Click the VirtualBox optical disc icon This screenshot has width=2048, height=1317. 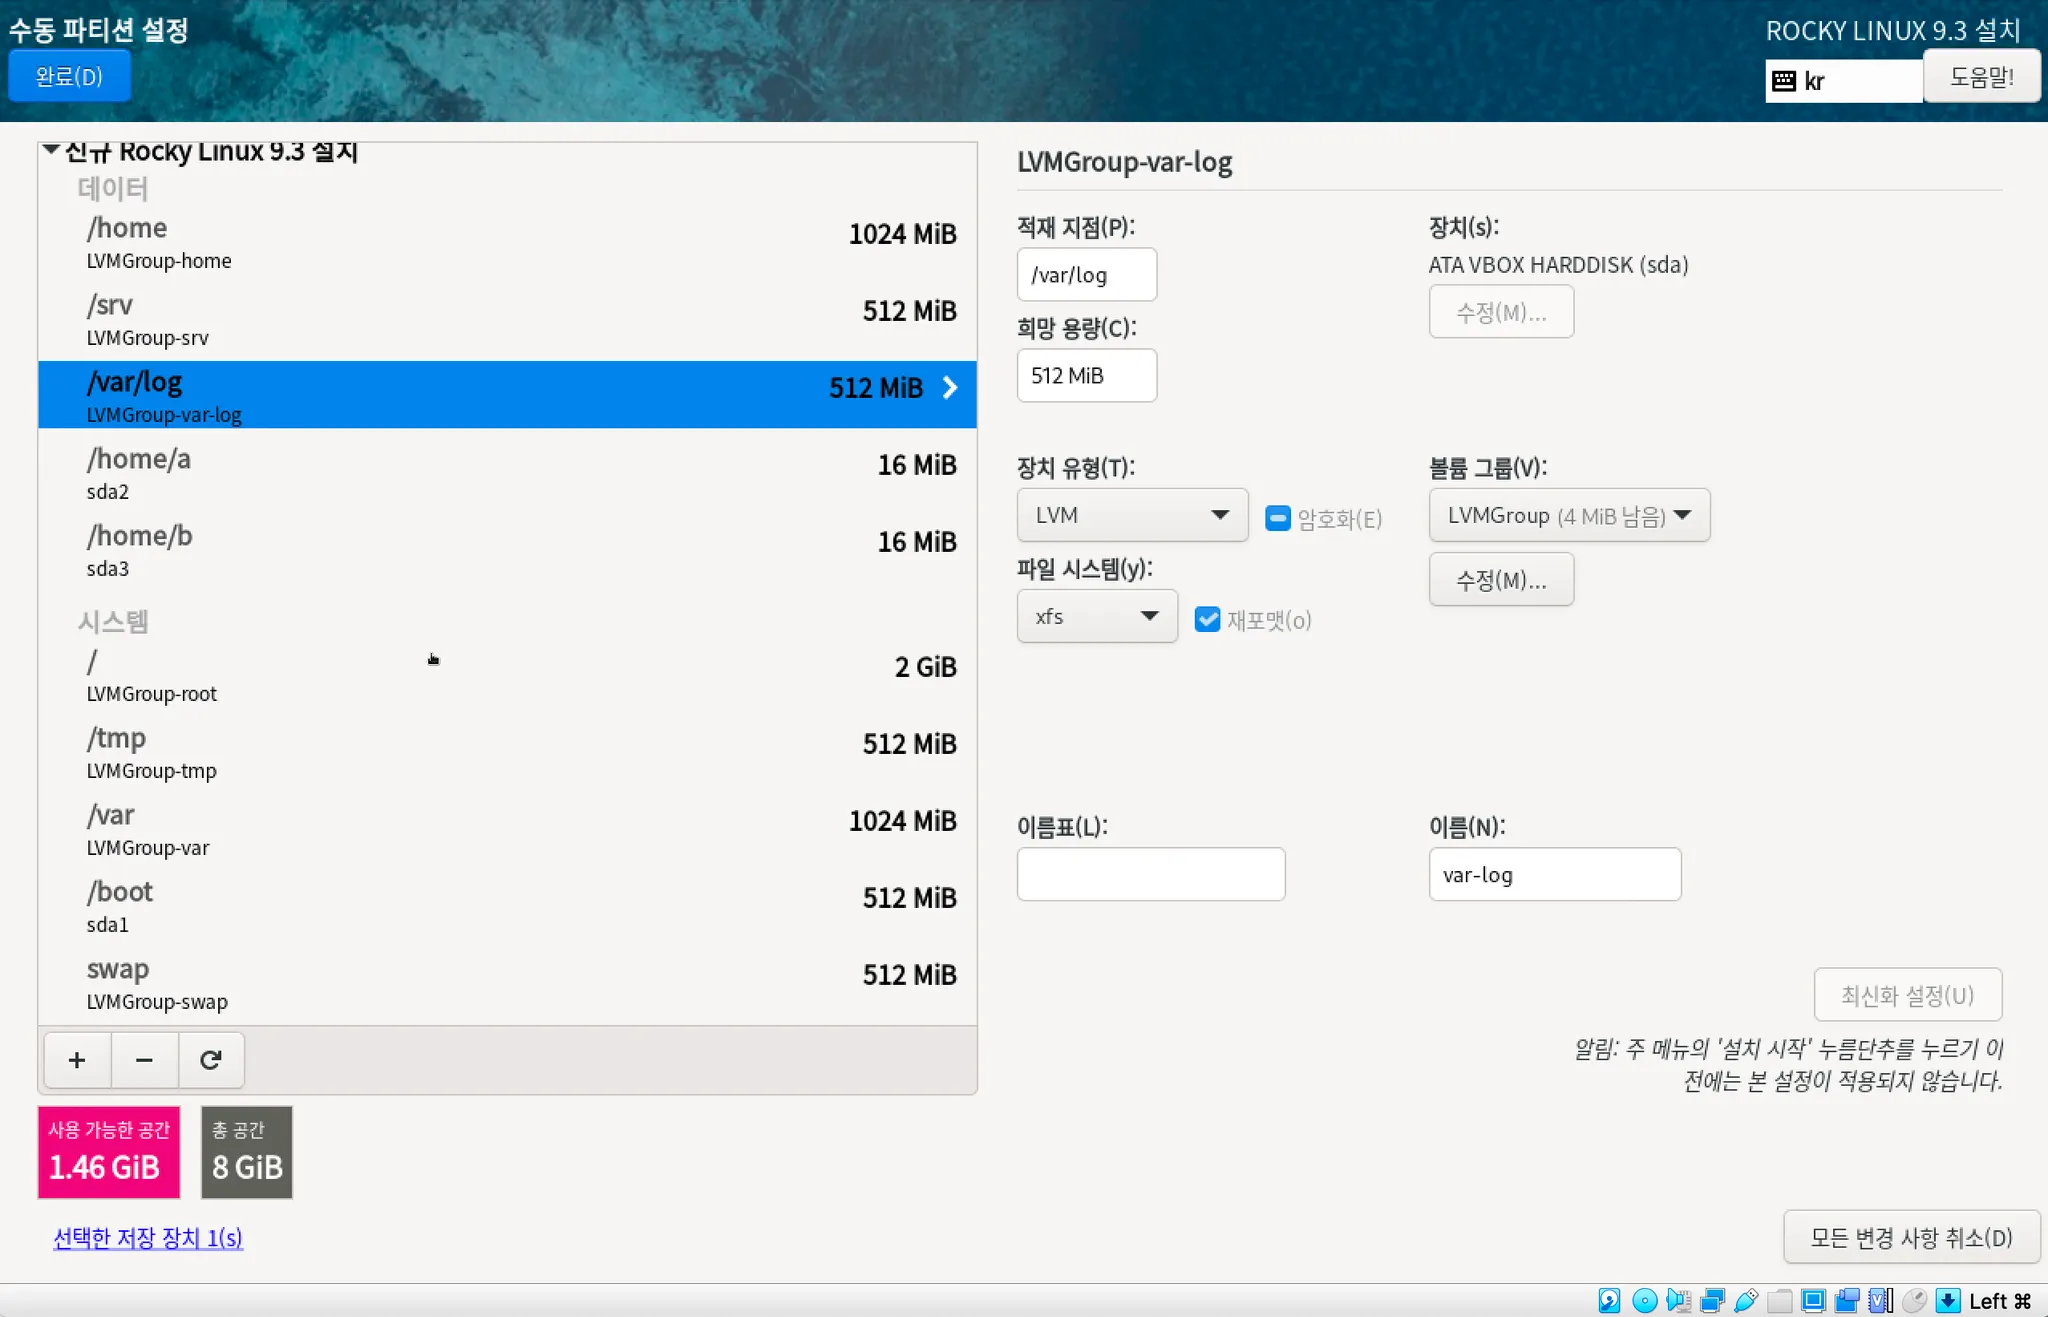click(x=1644, y=1300)
